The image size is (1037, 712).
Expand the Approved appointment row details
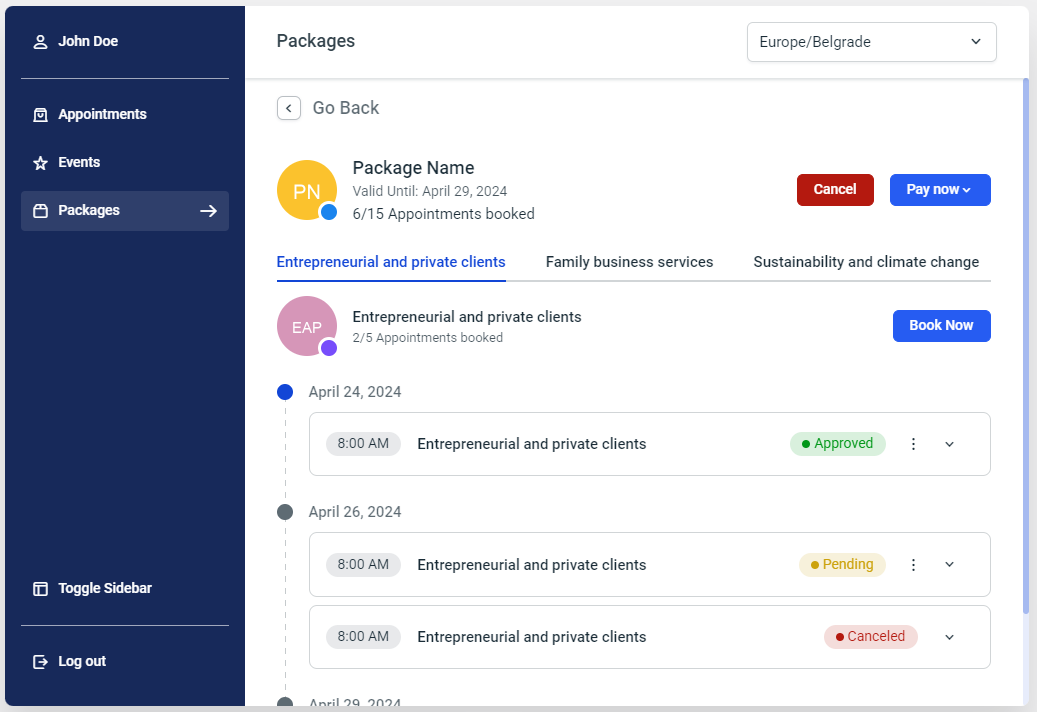(950, 444)
